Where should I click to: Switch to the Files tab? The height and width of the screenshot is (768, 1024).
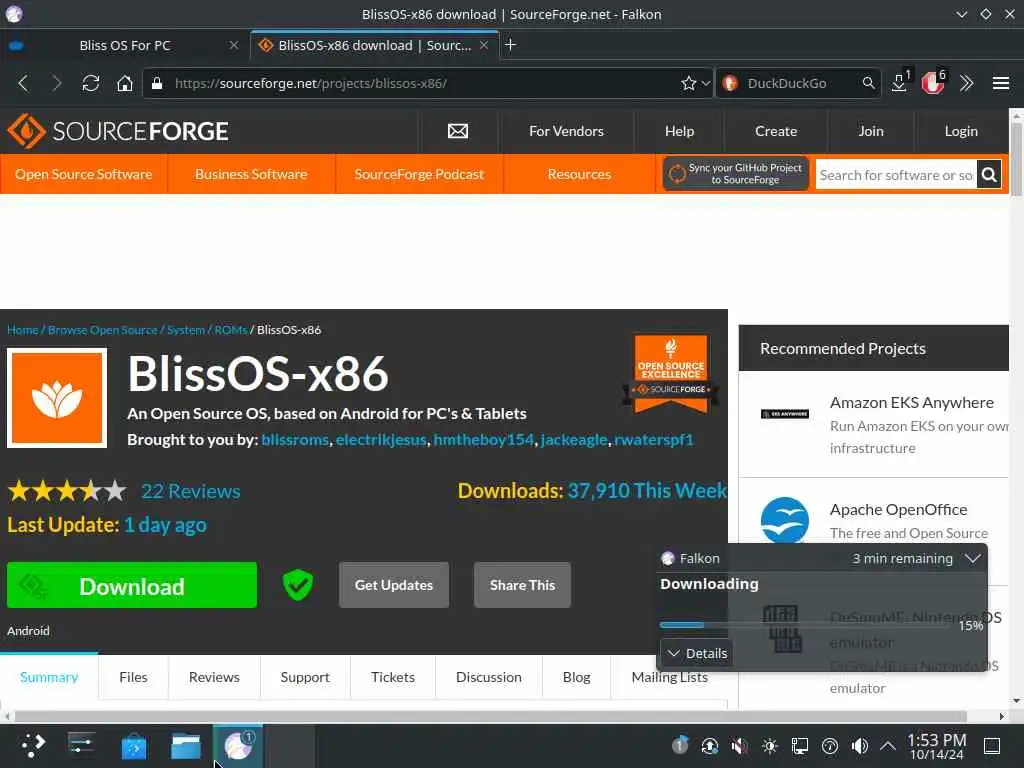coord(133,677)
